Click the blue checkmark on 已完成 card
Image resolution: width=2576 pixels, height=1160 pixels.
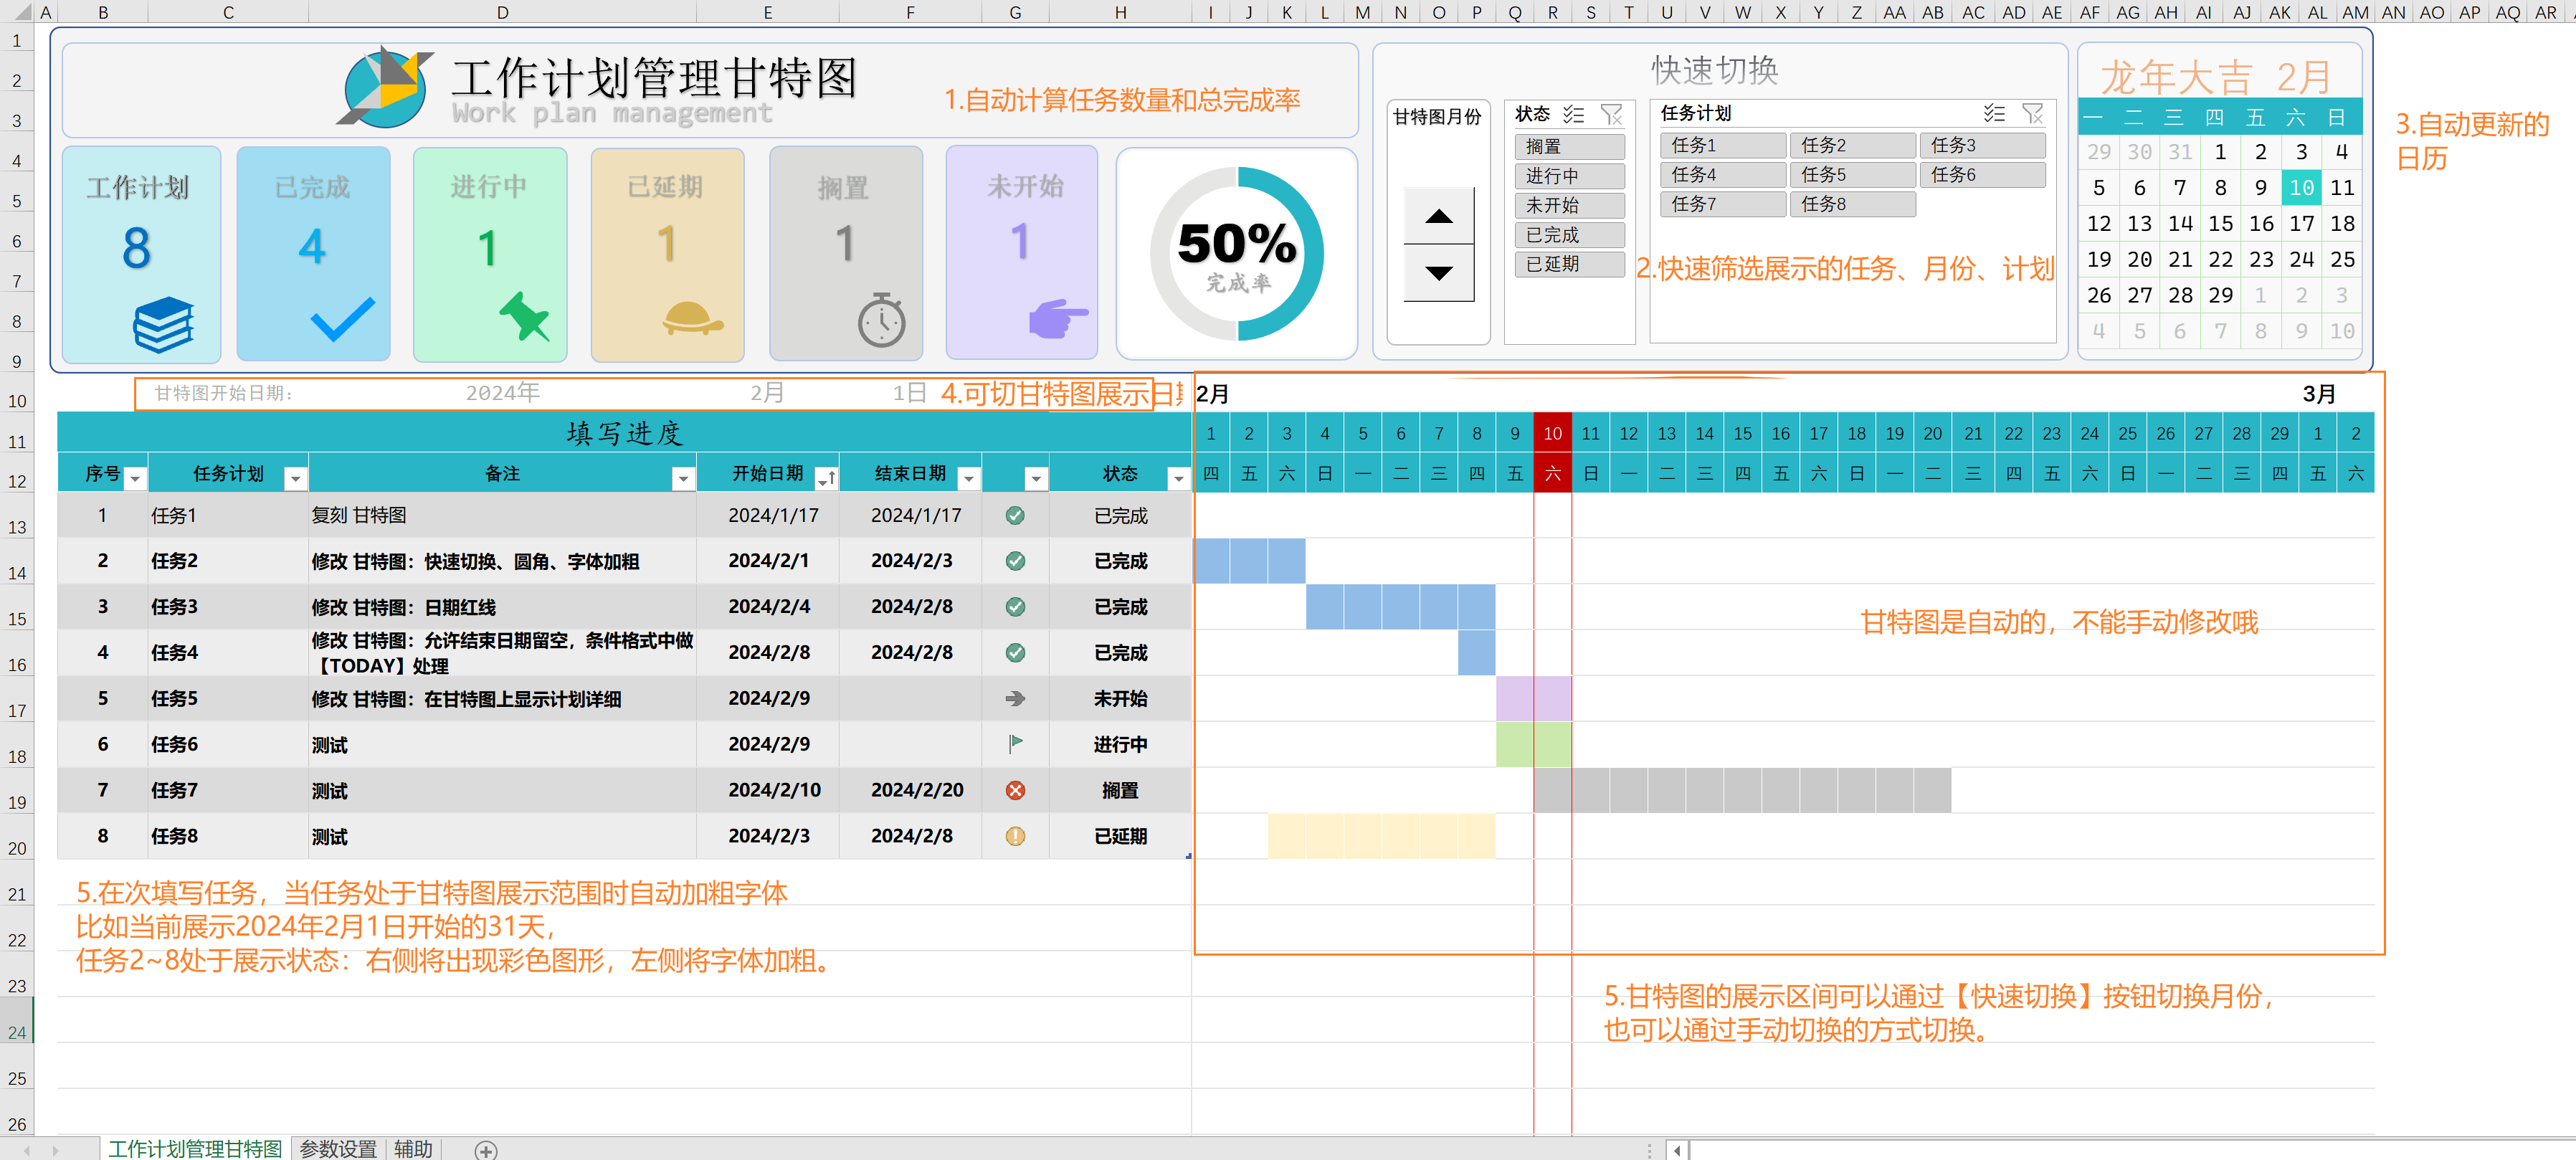click(342, 320)
